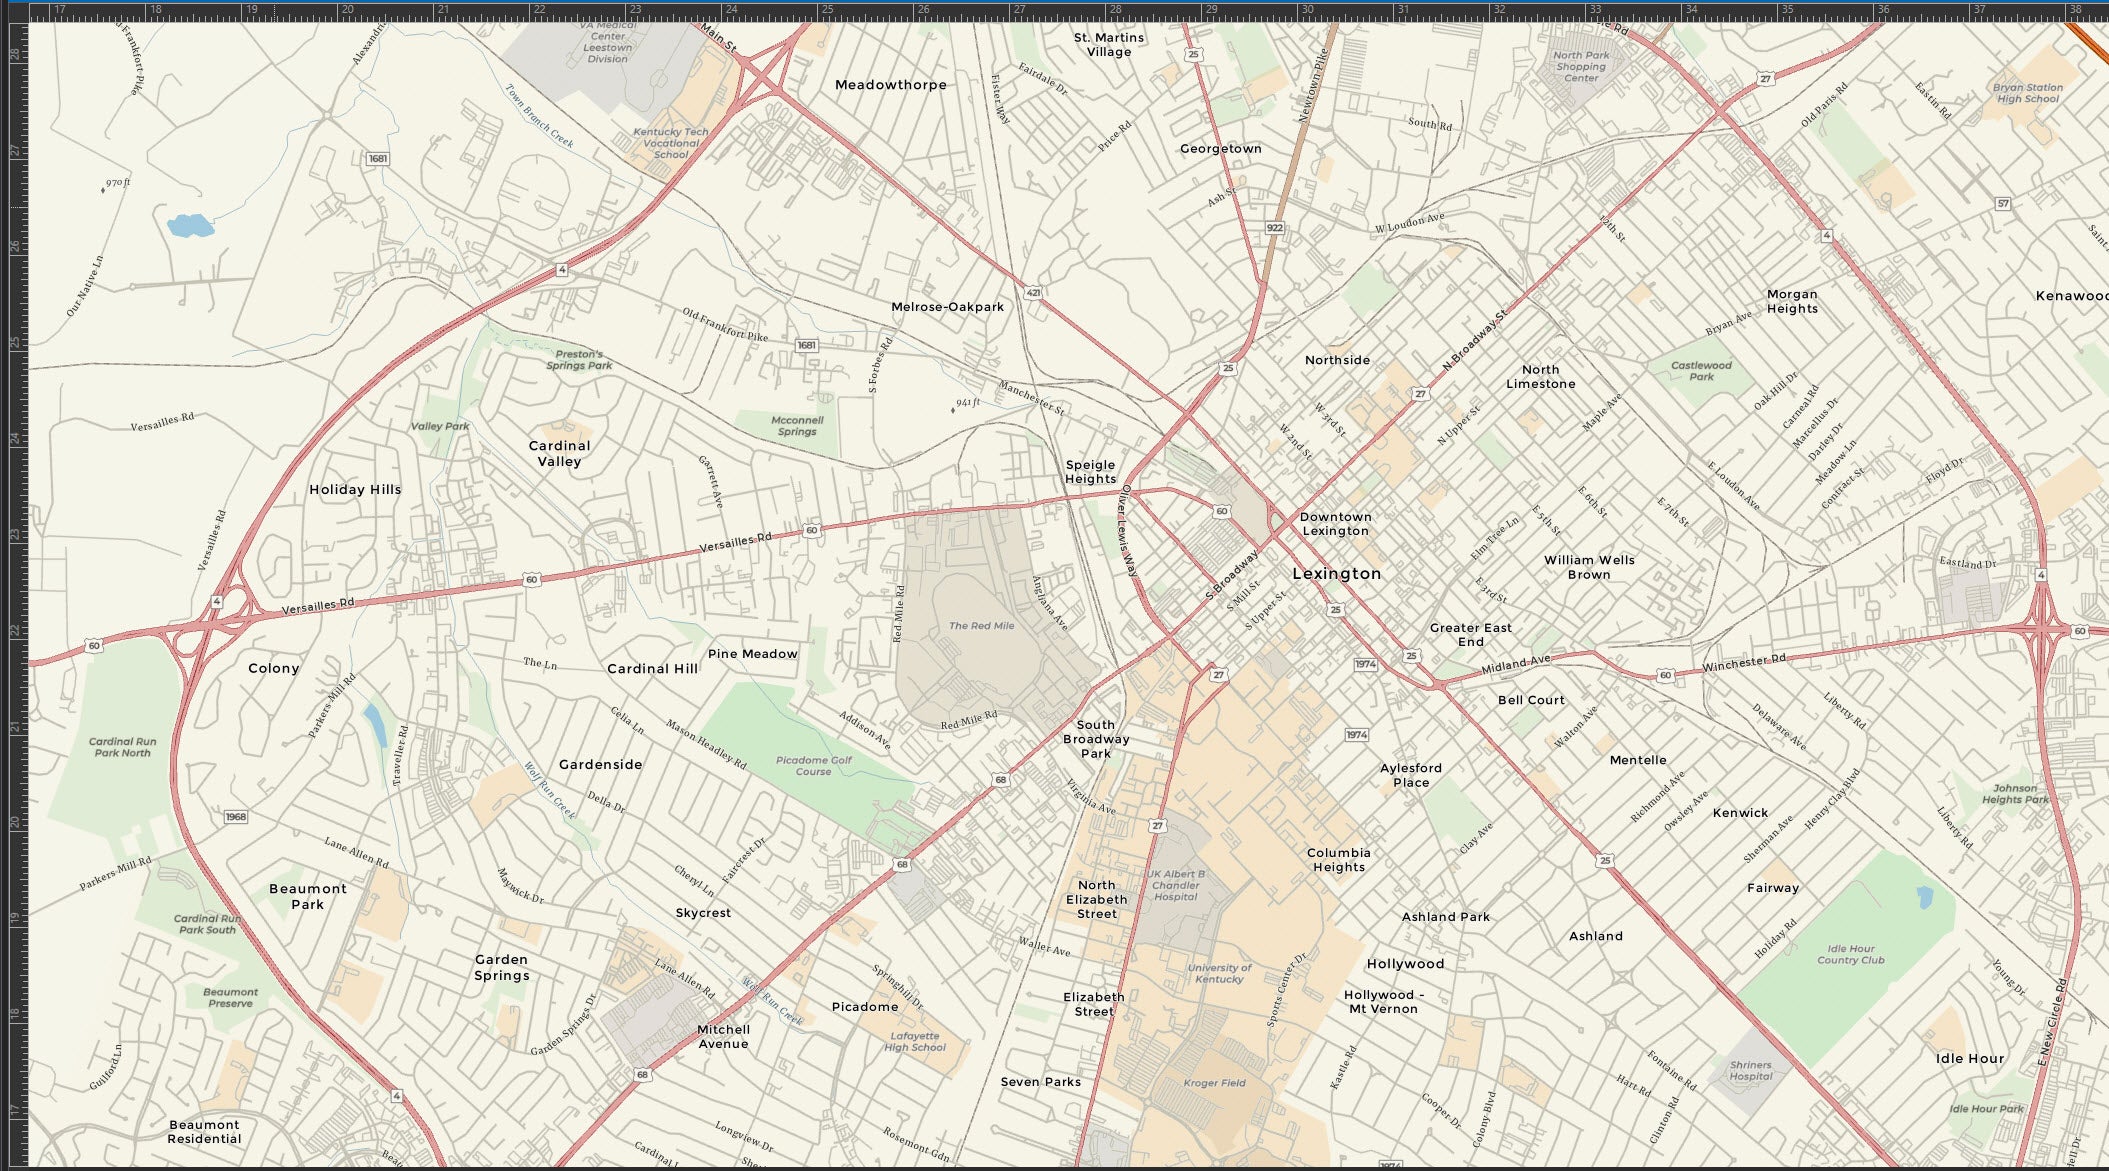The height and width of the screenshot is (1171, 2109).
Task: Click the Cardinal Valley label
Action: [x=559, y=454]
